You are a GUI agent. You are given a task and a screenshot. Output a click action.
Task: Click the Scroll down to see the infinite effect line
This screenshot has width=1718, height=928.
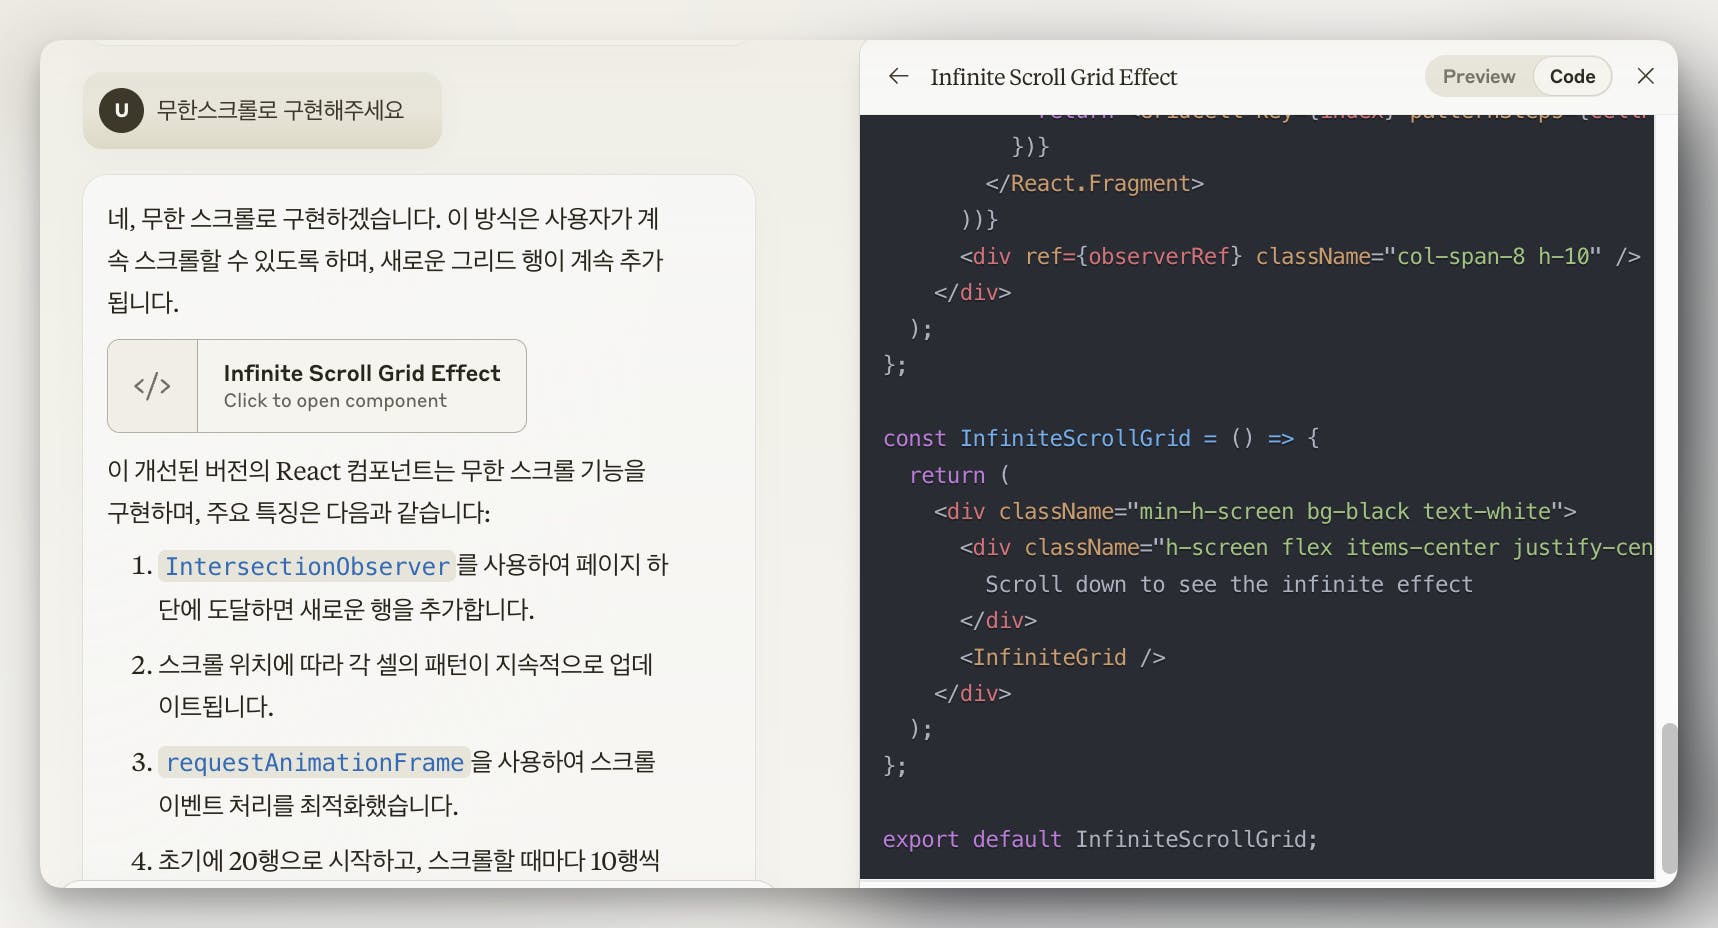(1229, 584)
